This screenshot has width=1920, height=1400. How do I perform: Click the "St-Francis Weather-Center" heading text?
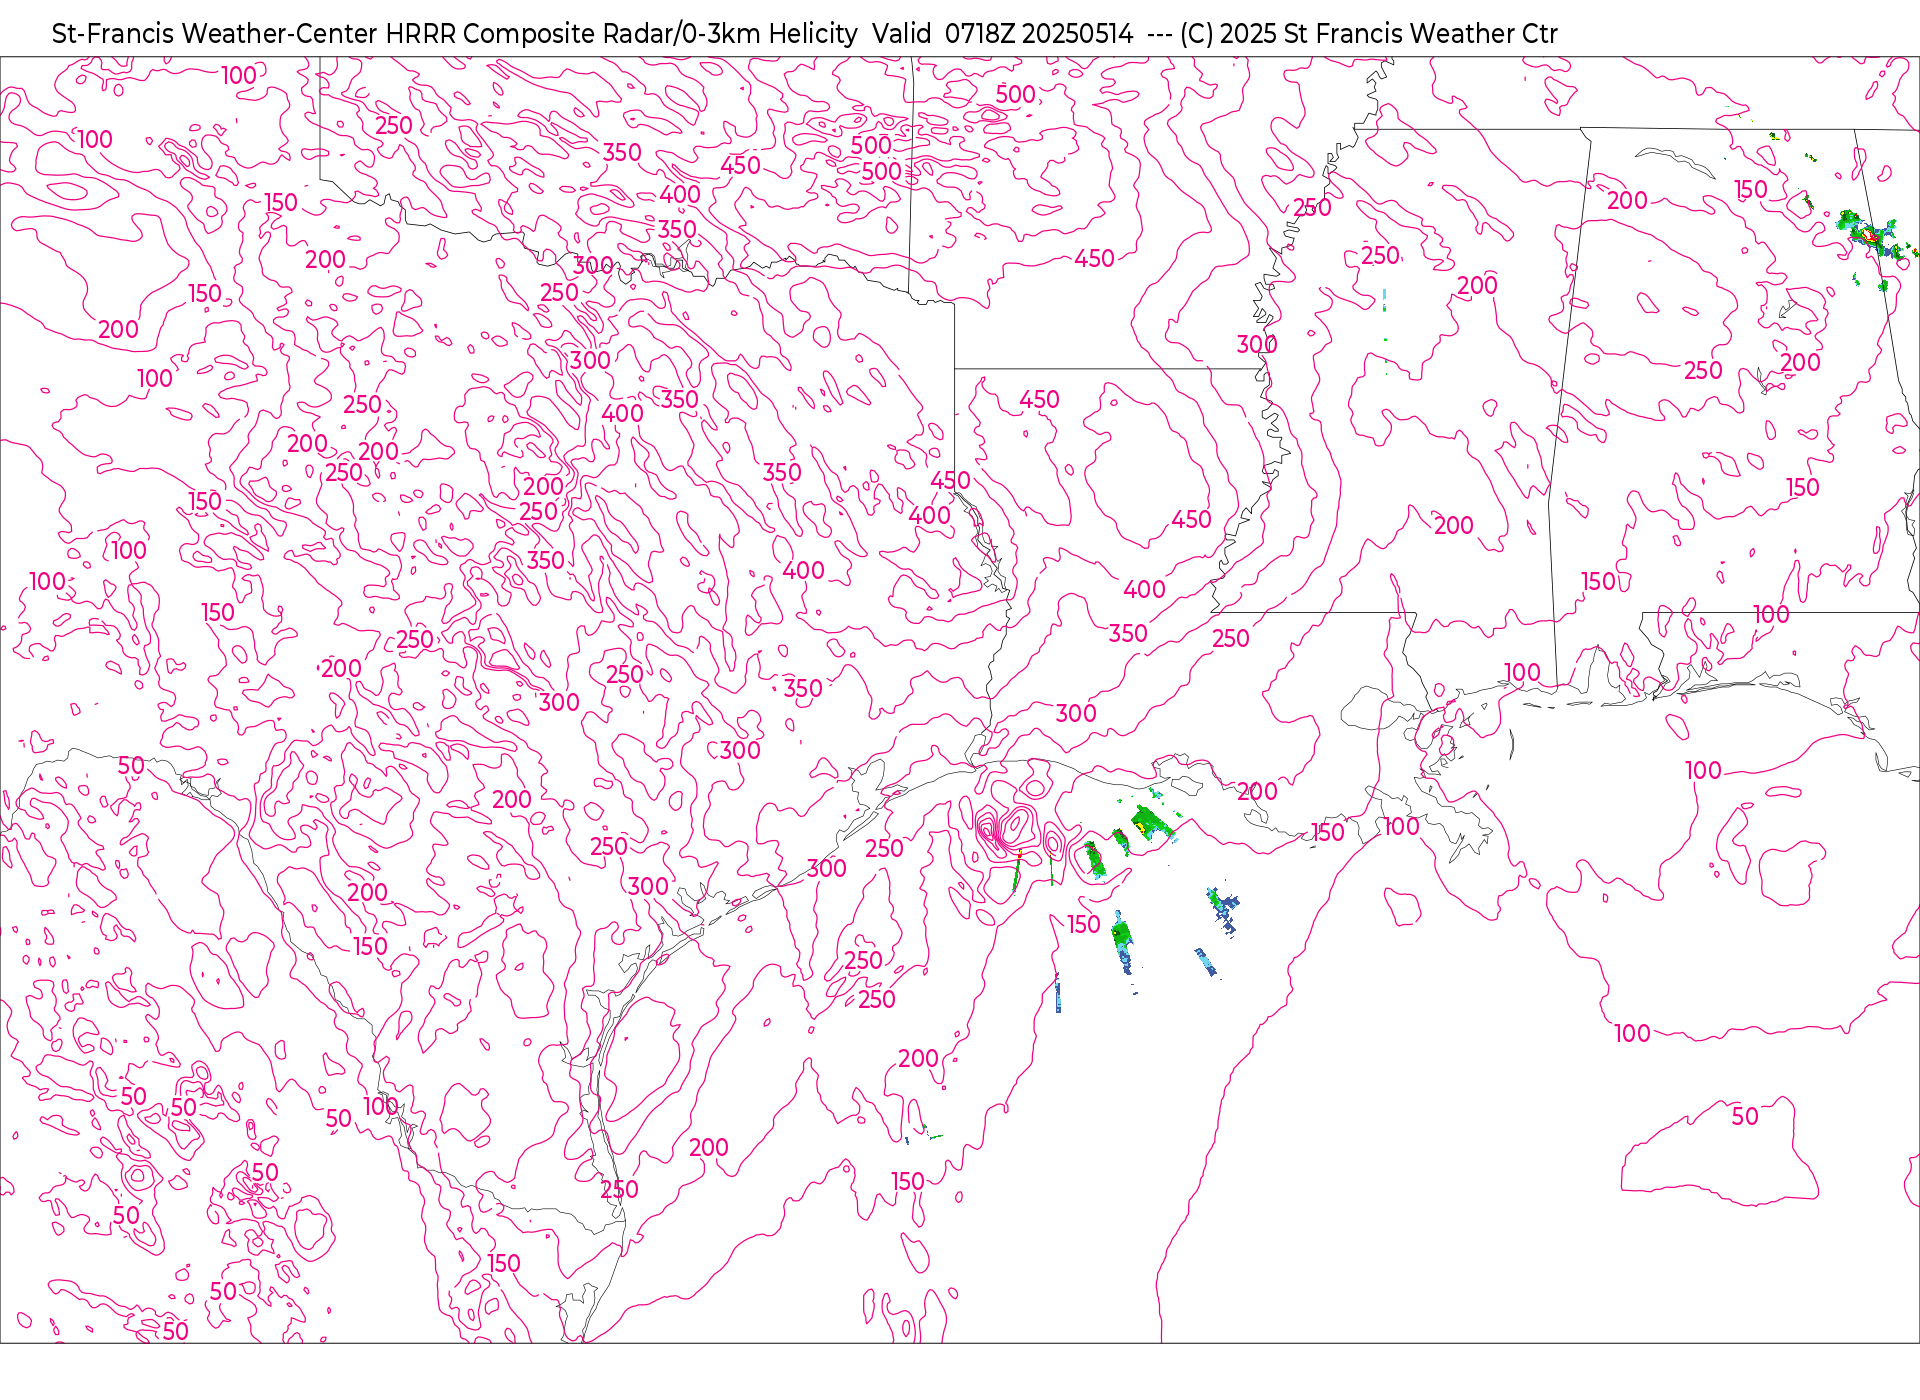(214, 34)
